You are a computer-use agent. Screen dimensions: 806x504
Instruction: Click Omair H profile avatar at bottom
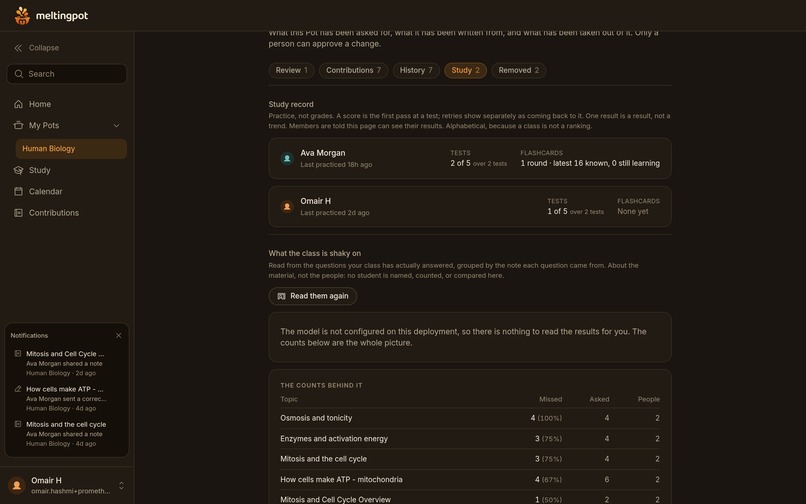point(16,485)
